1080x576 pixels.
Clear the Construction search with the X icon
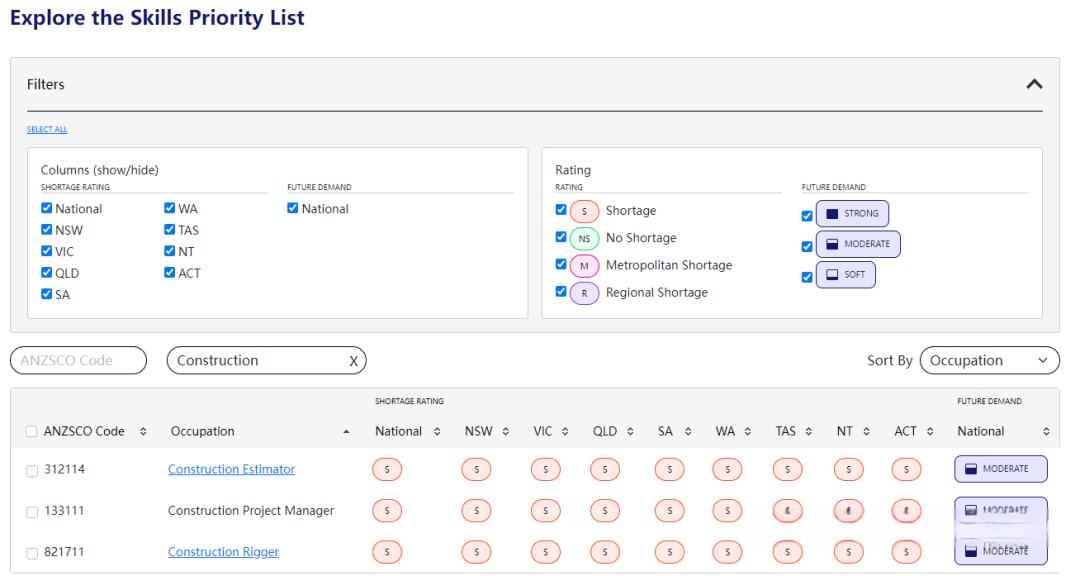pyautogui.click(x=353, y=361)
